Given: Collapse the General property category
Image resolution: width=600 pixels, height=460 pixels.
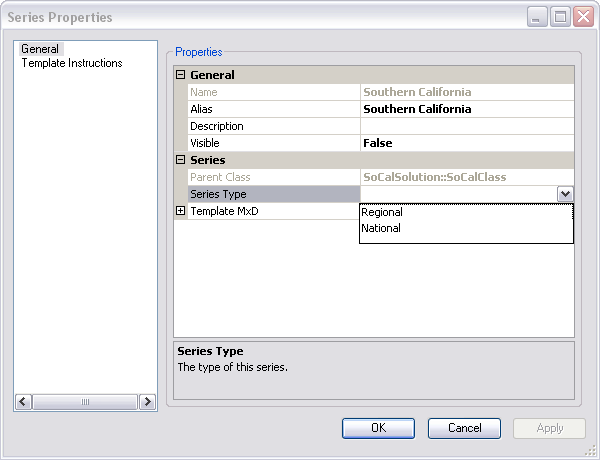Looking at the screenshot, I should point(181,75).
